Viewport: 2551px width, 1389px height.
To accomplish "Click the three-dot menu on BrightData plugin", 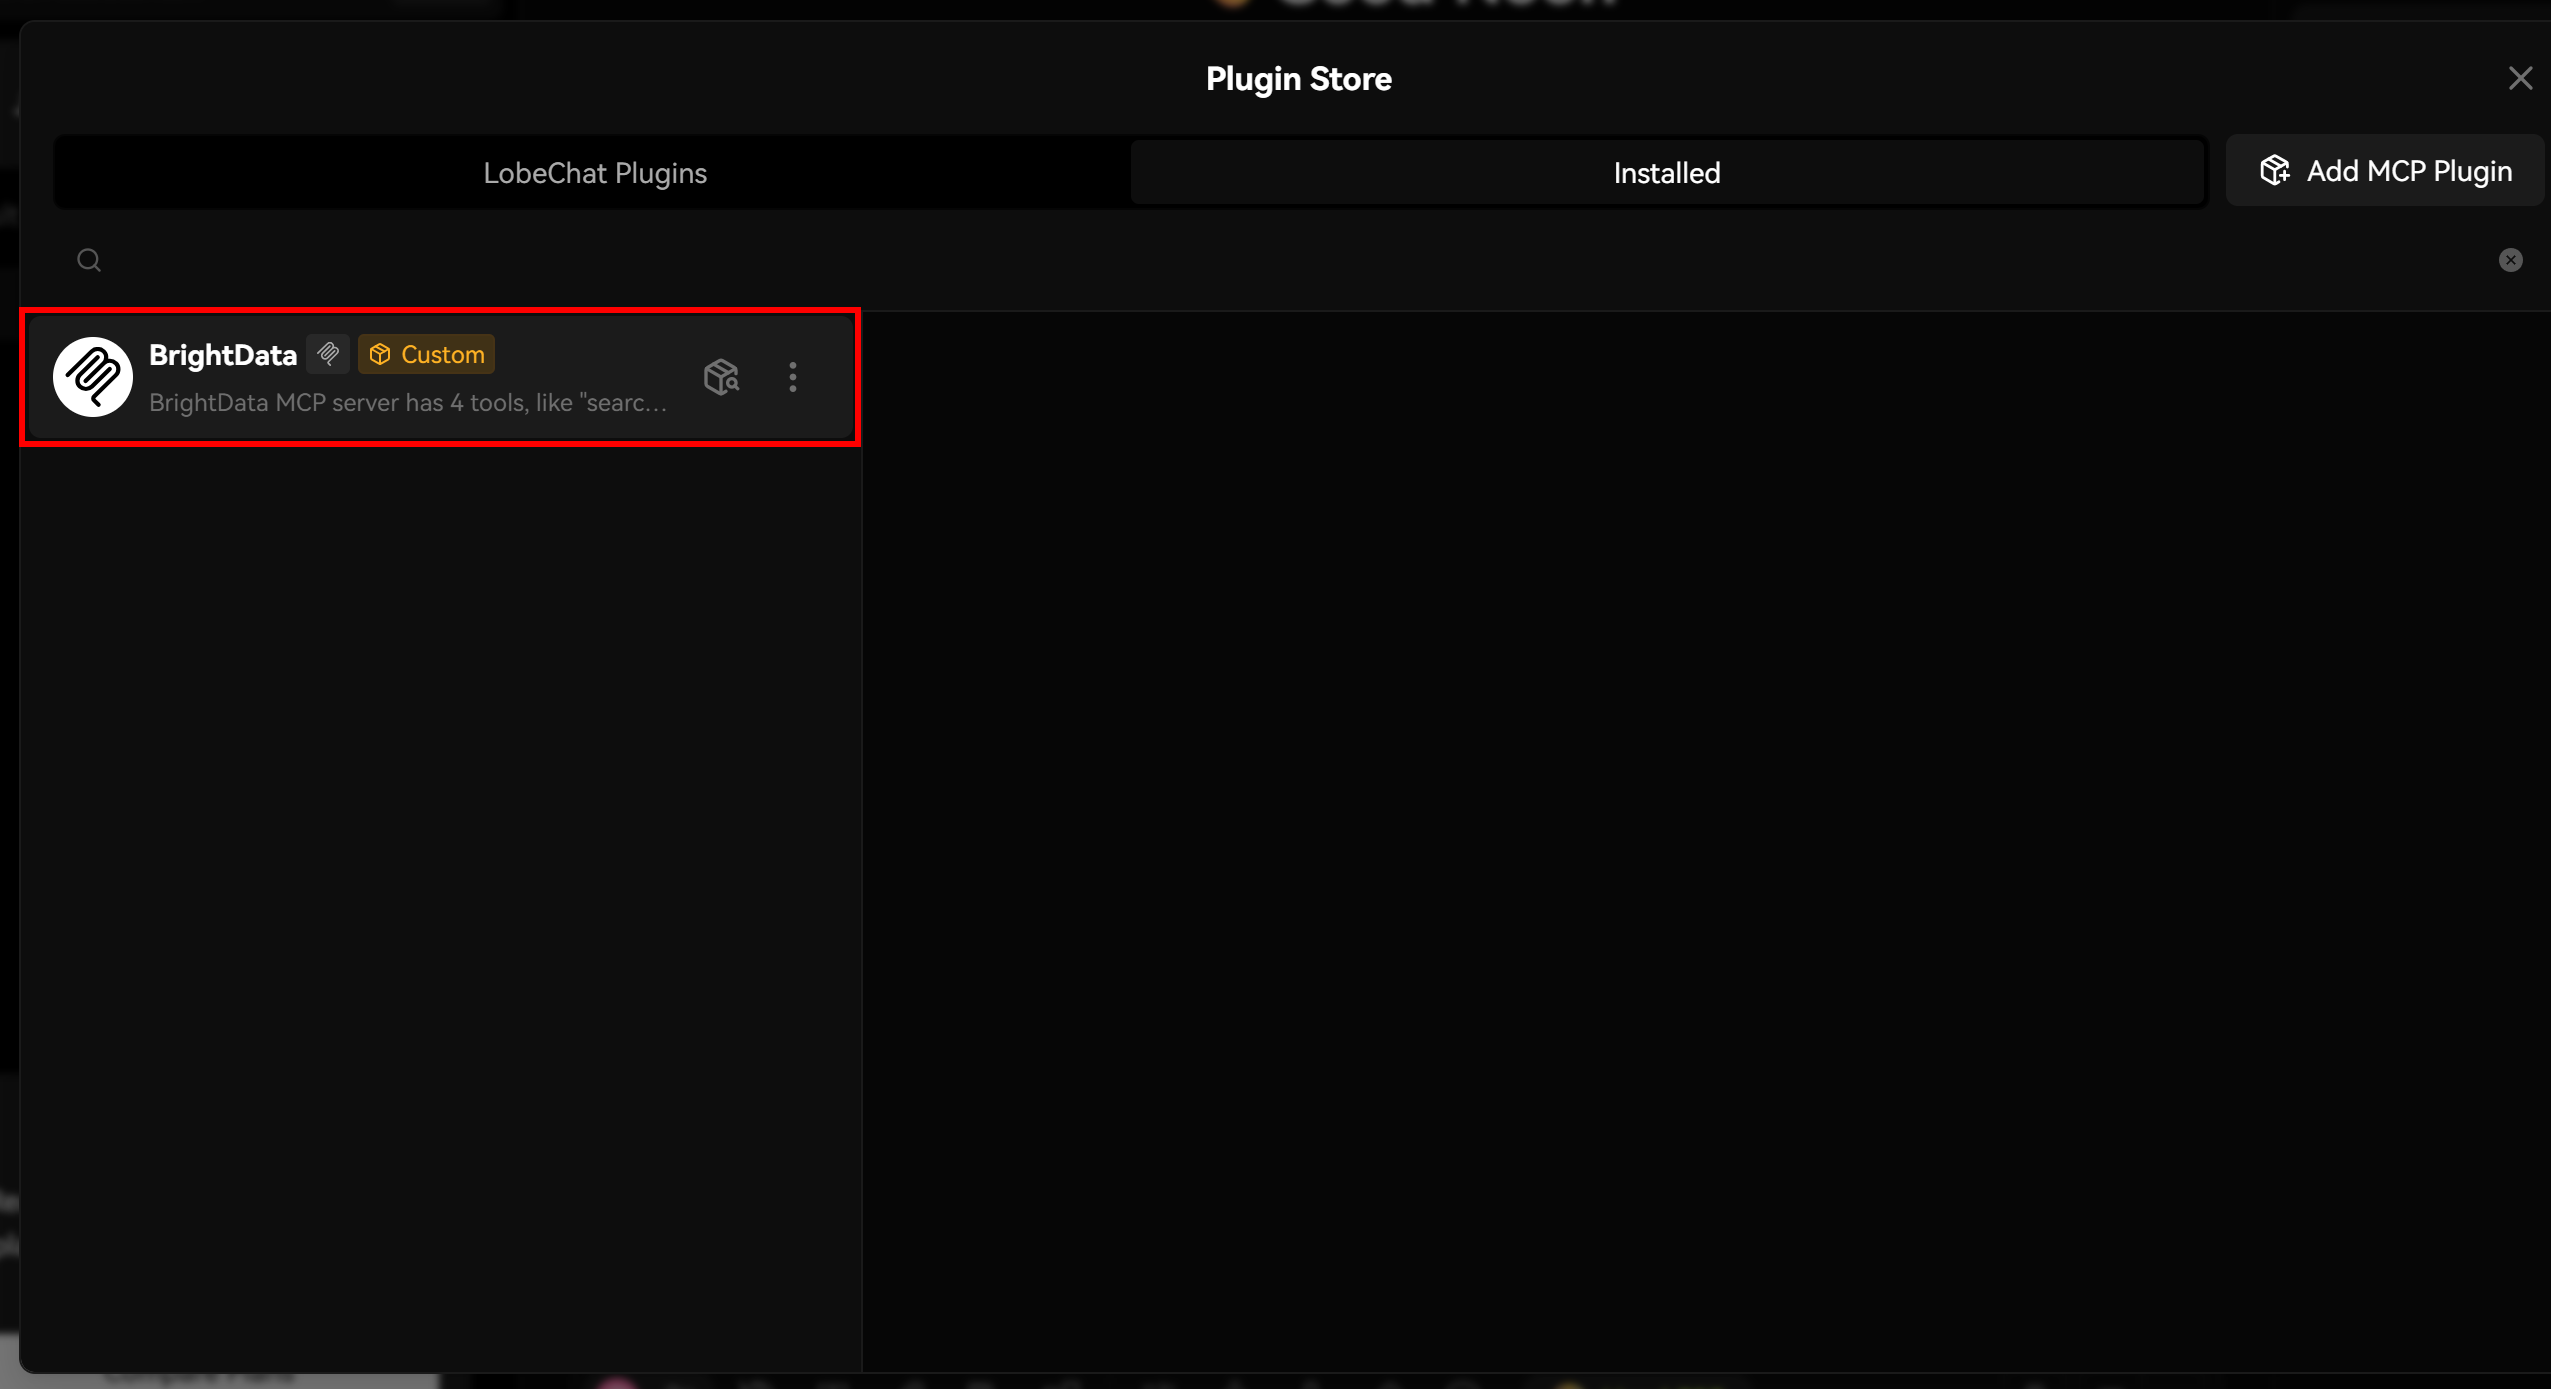I will [x=791, y=377].
